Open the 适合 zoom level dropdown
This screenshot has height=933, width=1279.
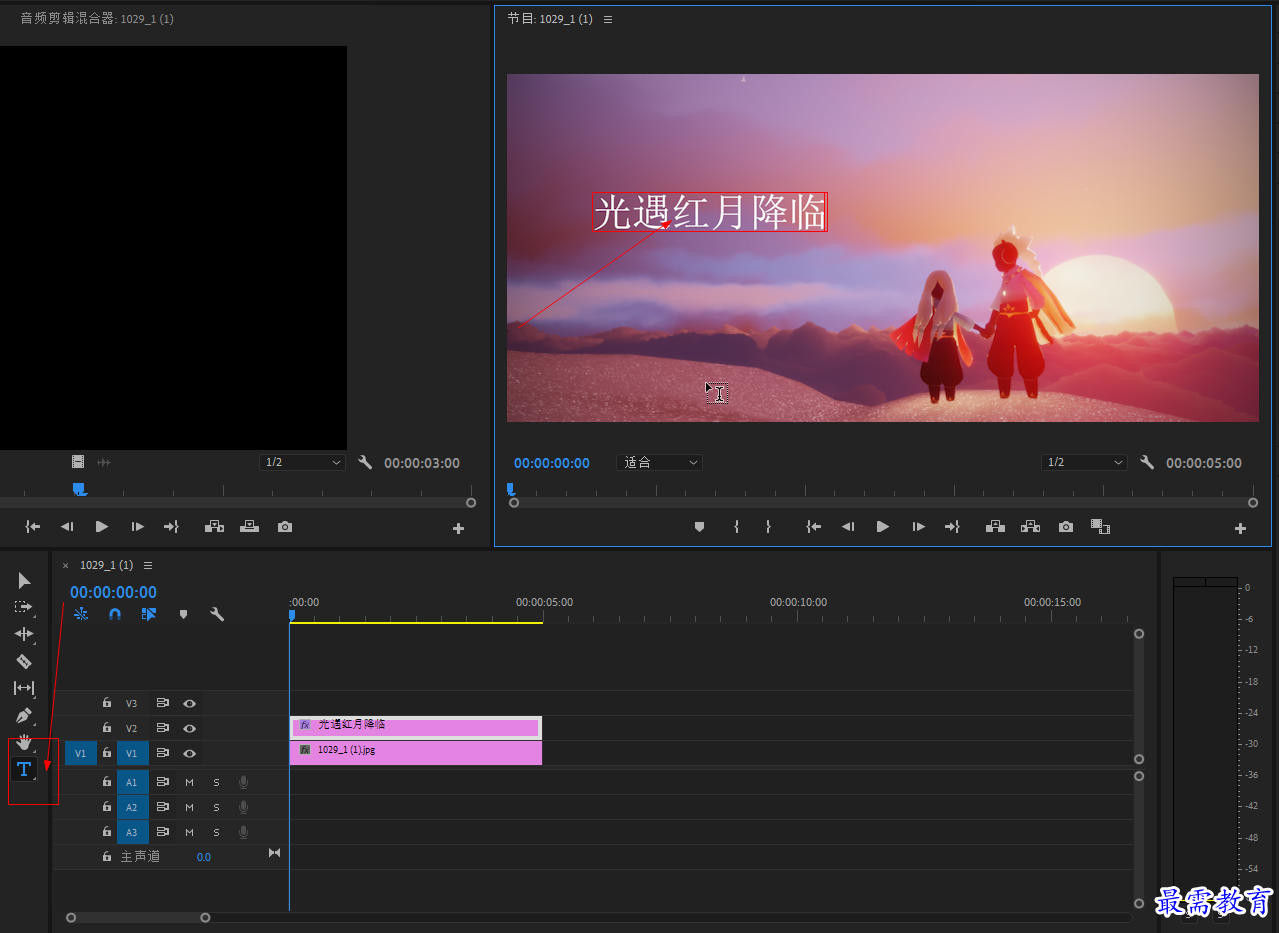(659, 462)
